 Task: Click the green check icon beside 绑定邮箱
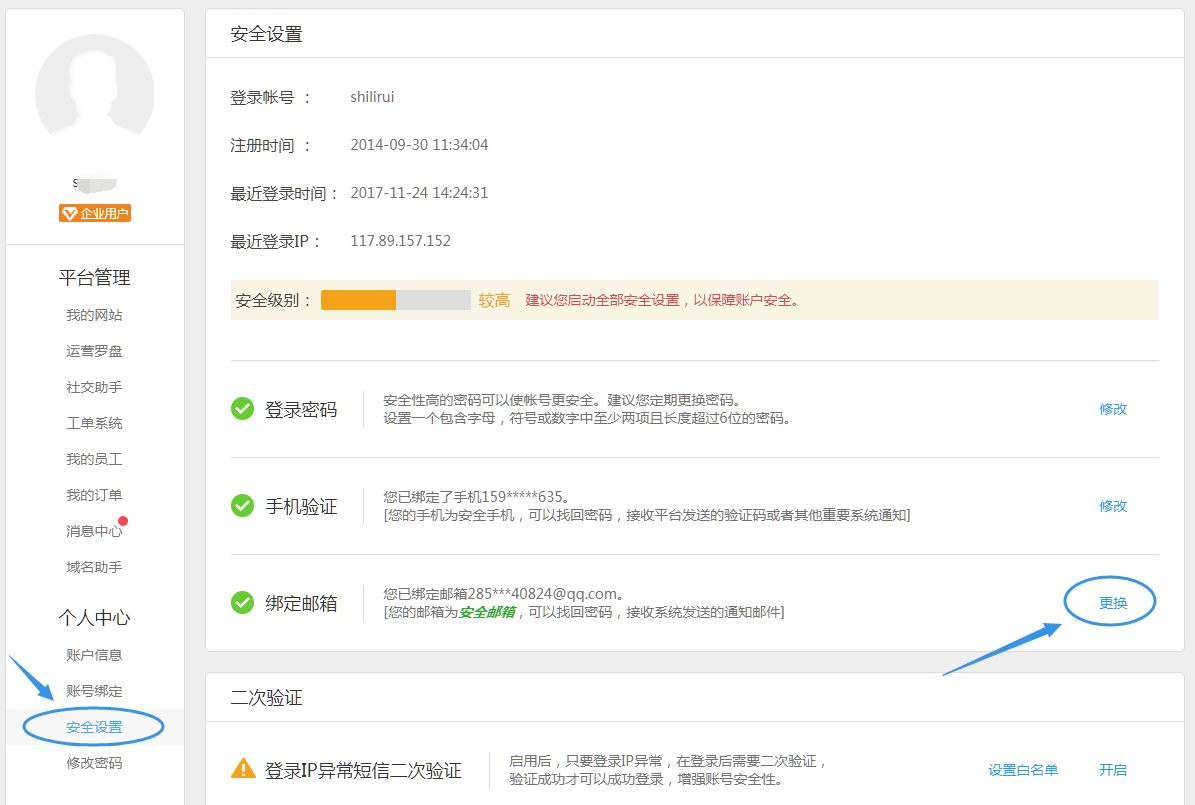[x=242, y=602]
